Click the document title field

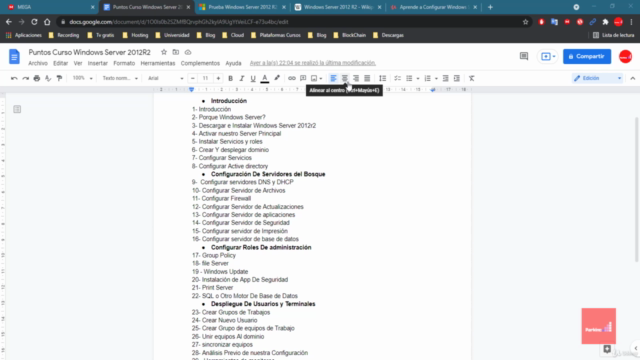coord(89,52)
